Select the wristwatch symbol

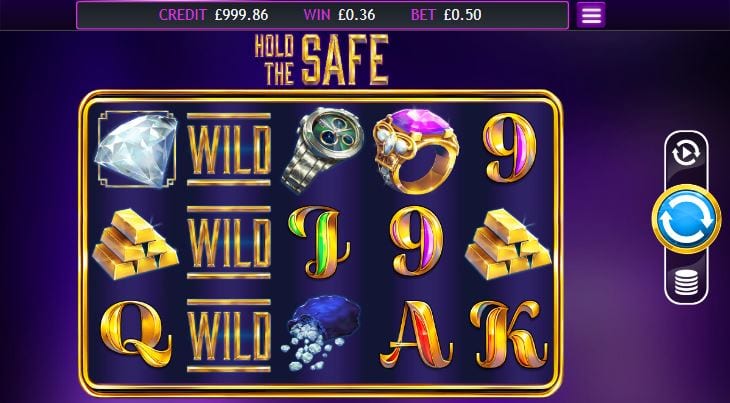coord(322,149)
